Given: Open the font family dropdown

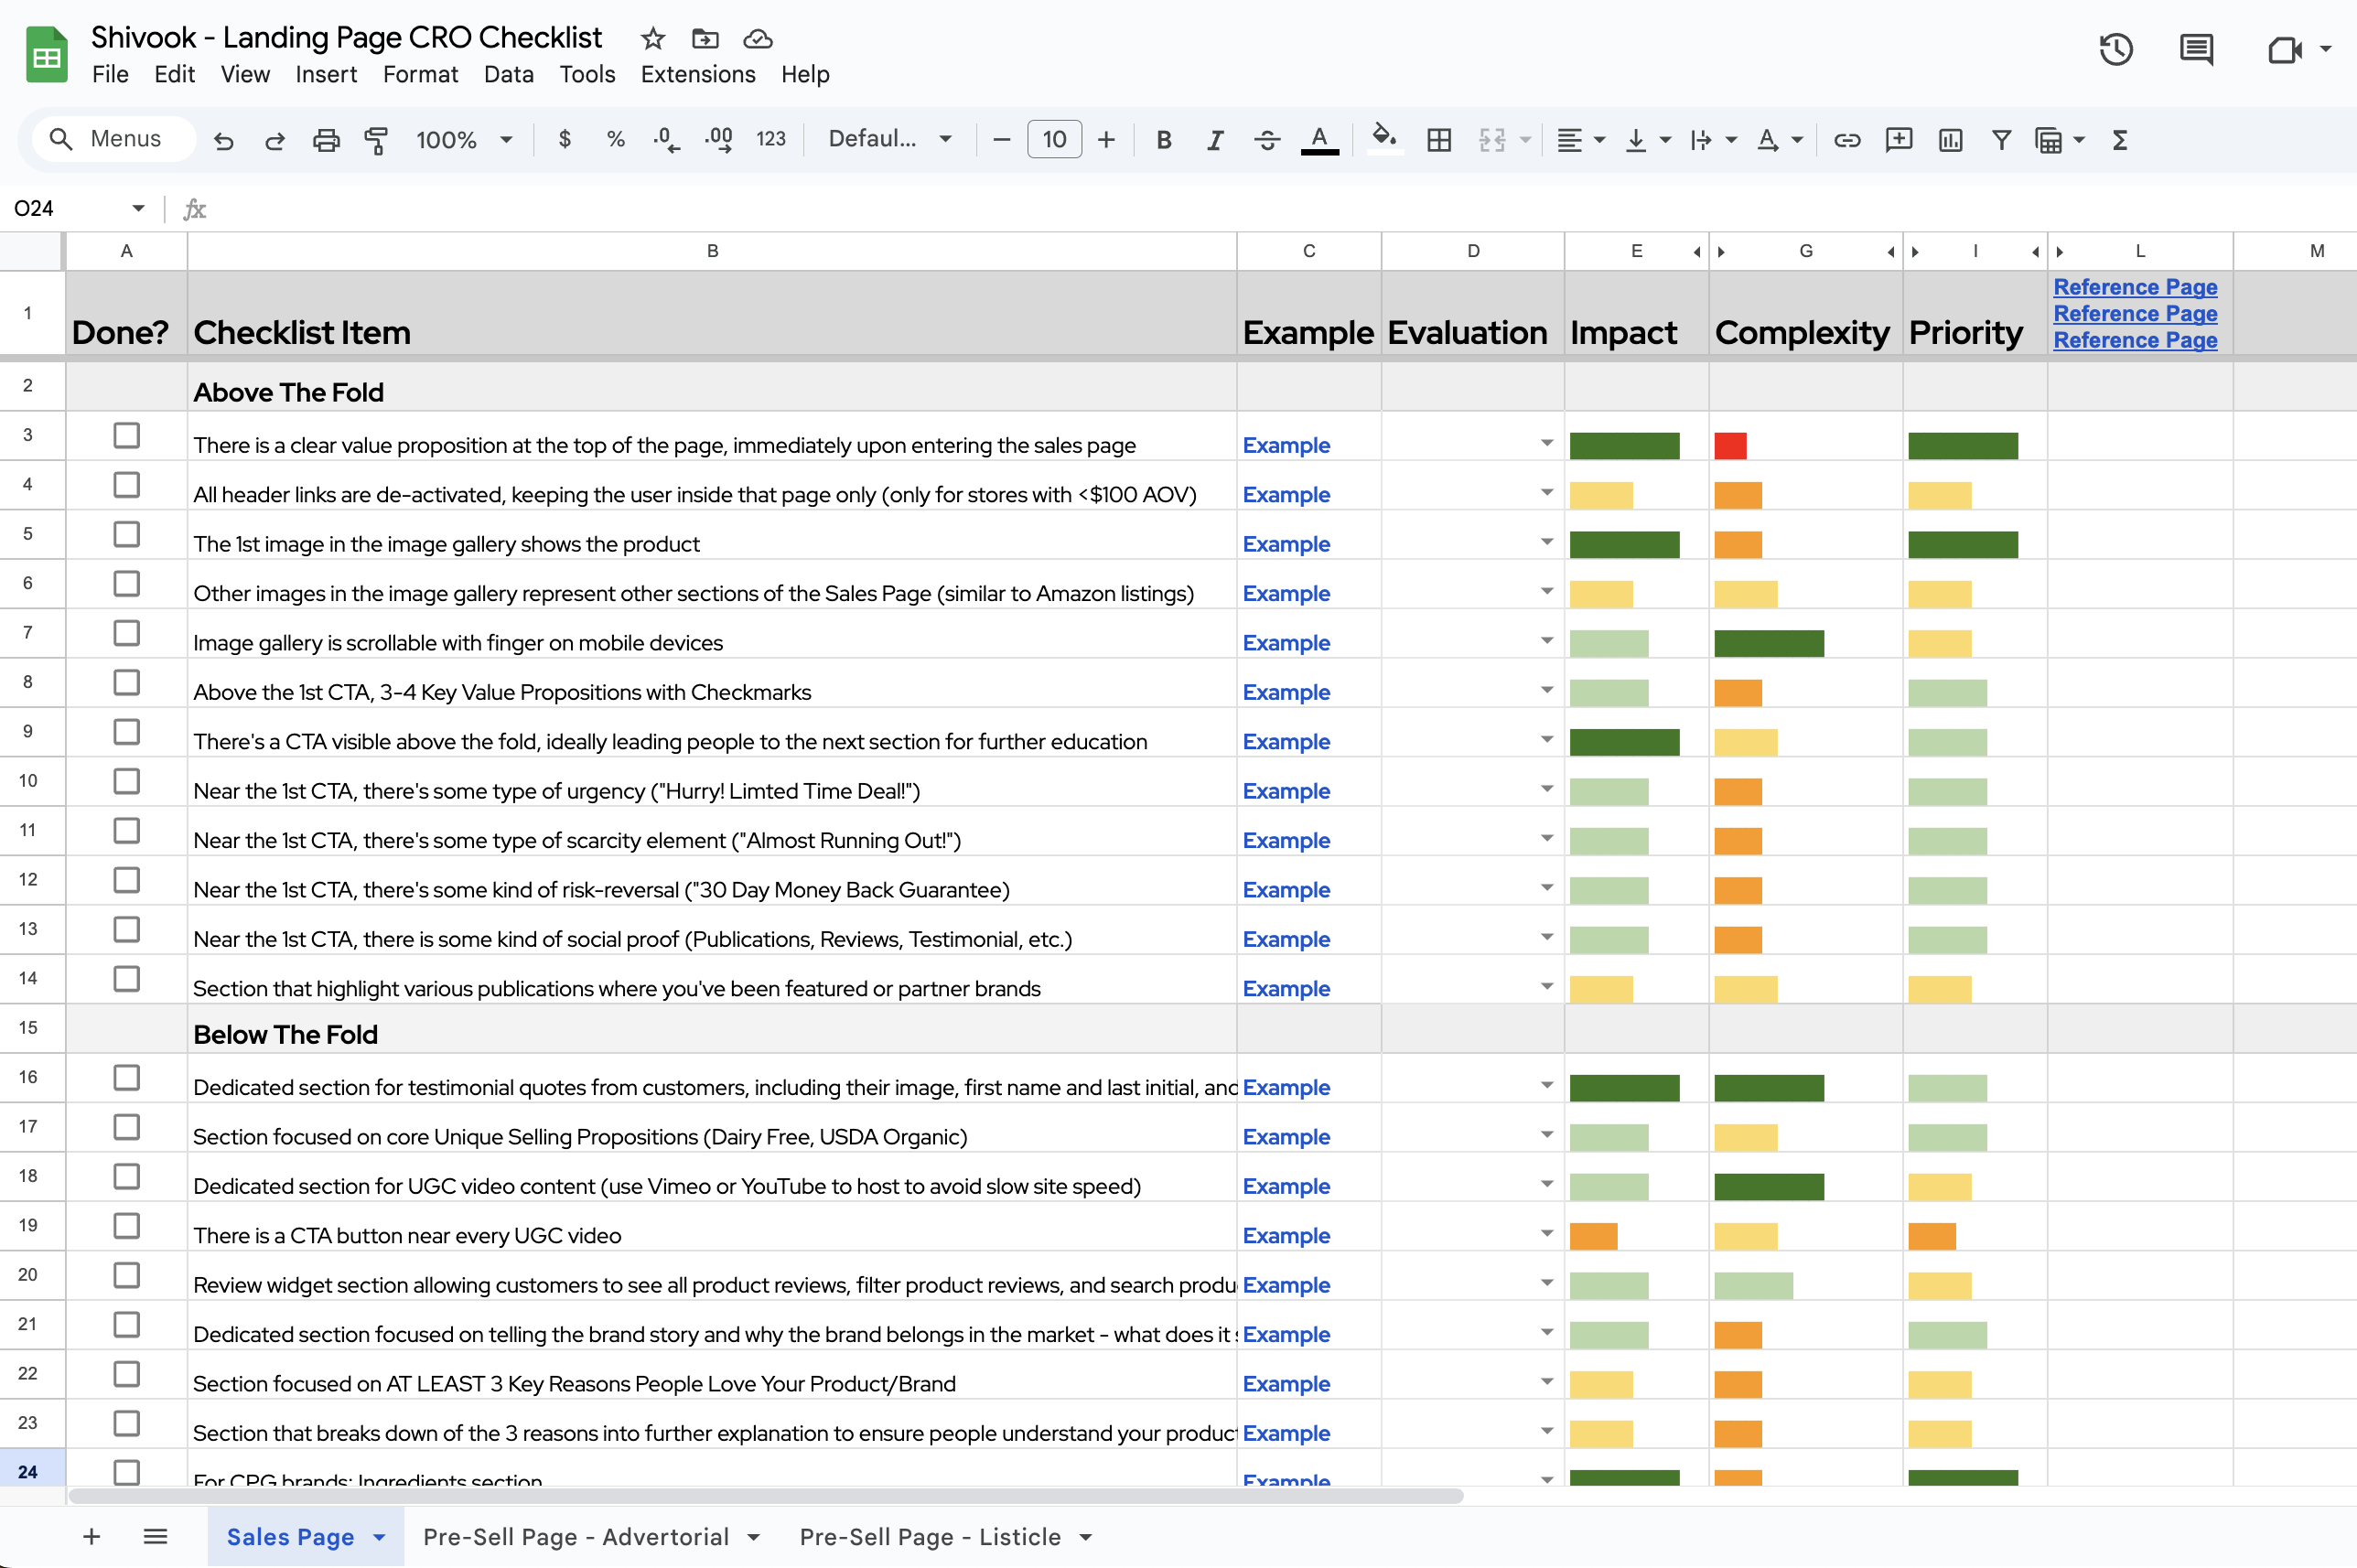Looking at the screenshot, I should pyautogui.click(x=889, y=140).
